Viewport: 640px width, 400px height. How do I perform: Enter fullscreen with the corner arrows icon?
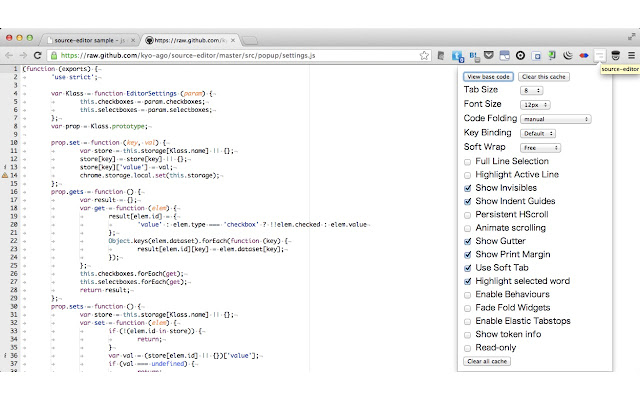[631, 37]
